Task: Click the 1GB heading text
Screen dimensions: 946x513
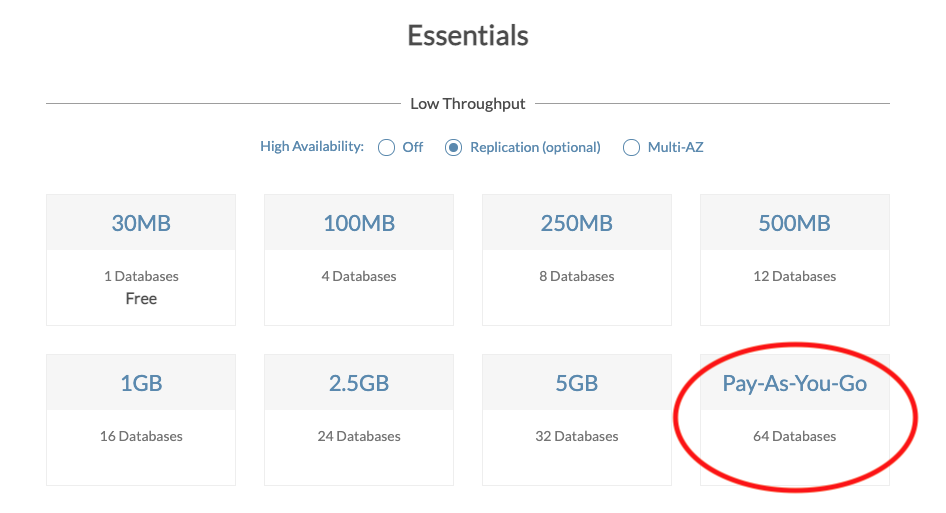Action: tap(141, 383)
